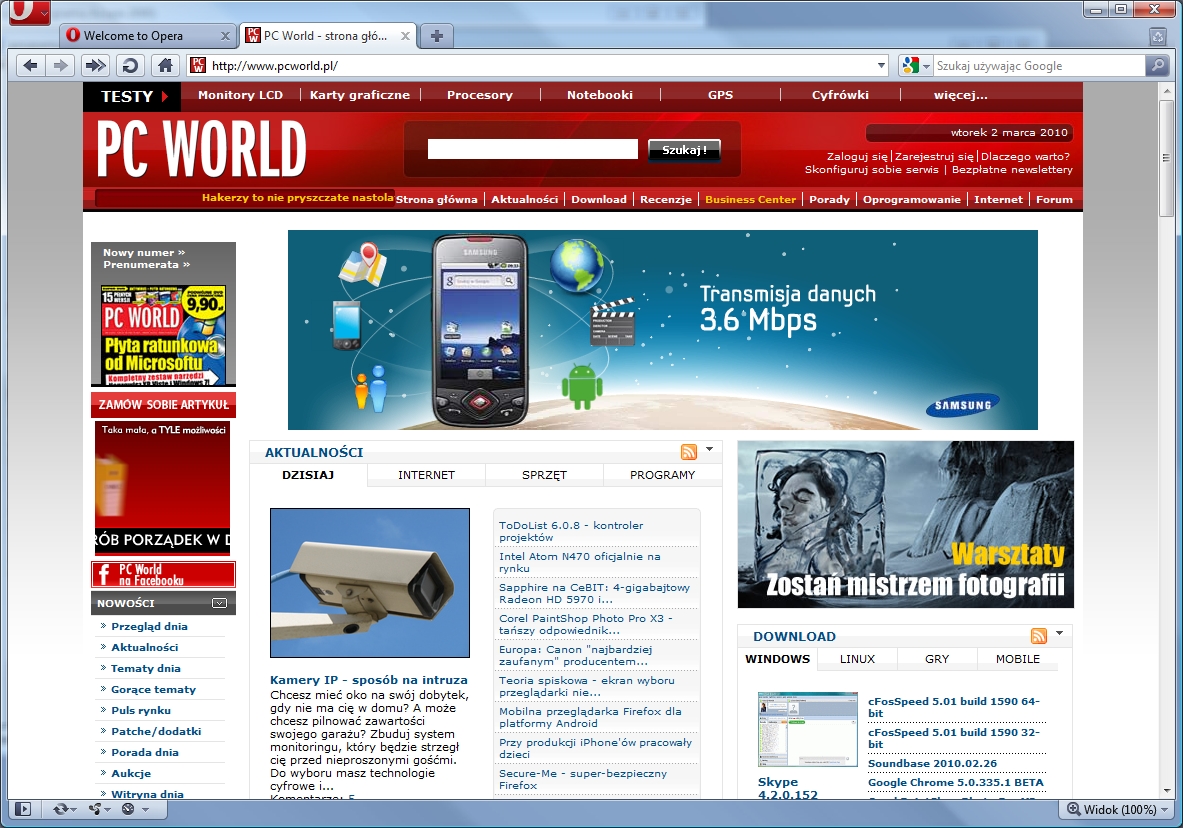
Task: Select the INTERNET news tab
Action: tap(426, 475)
